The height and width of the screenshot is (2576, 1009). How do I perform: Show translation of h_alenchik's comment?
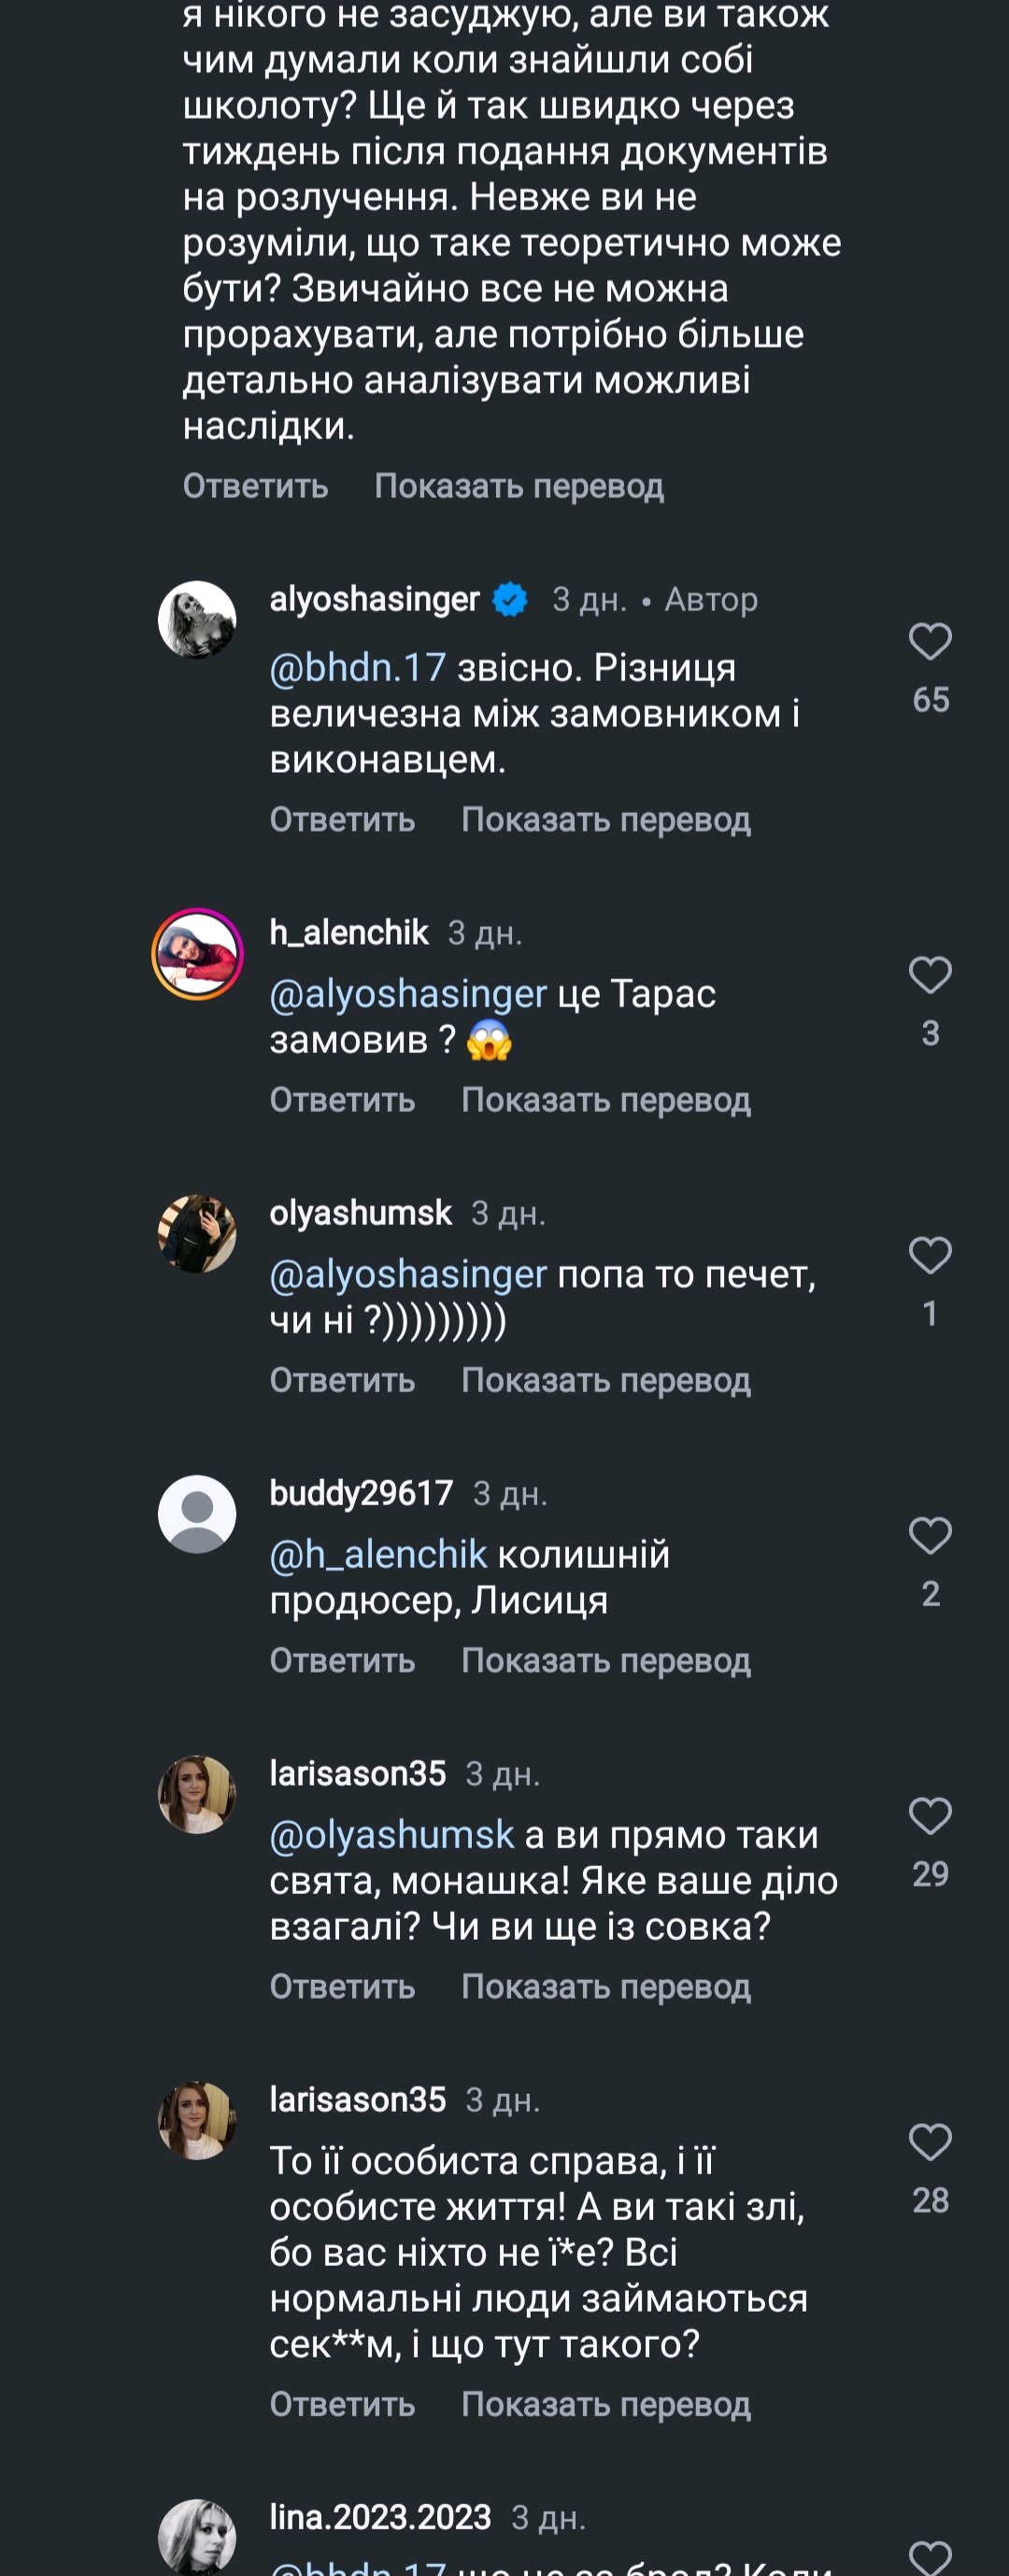click(605, 1100)
